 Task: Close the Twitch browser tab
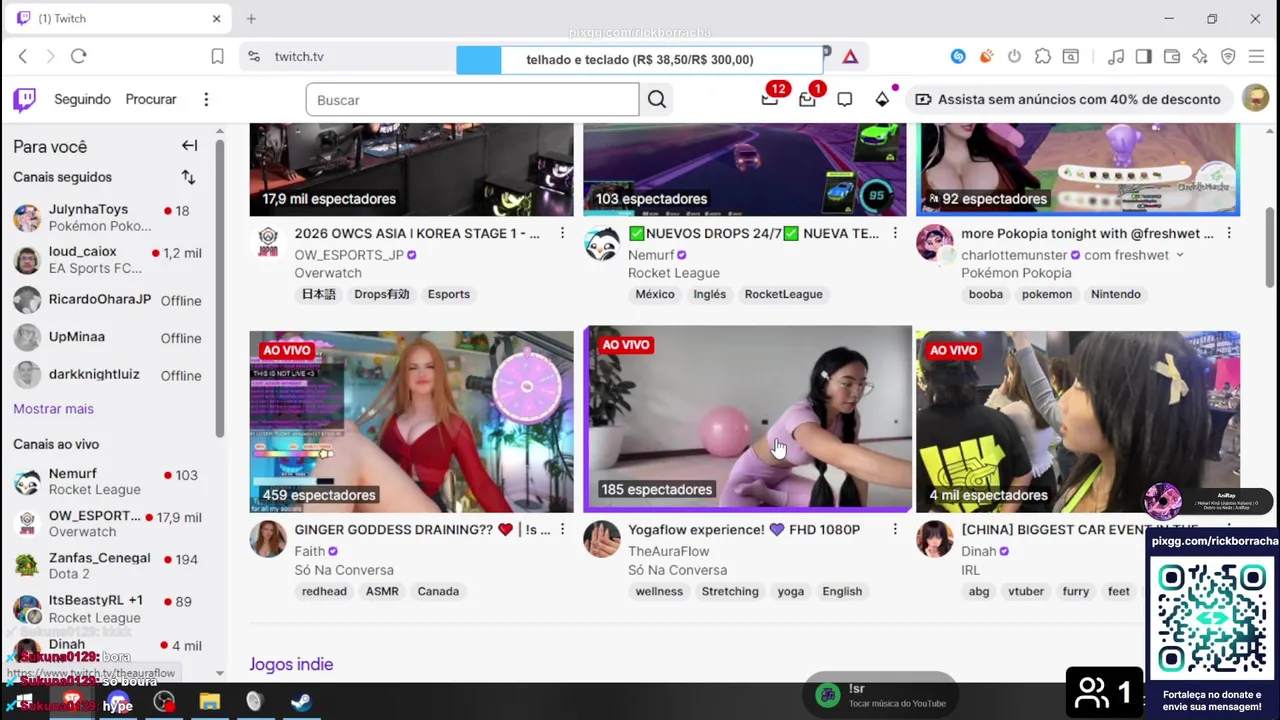(x=216, y=18)
